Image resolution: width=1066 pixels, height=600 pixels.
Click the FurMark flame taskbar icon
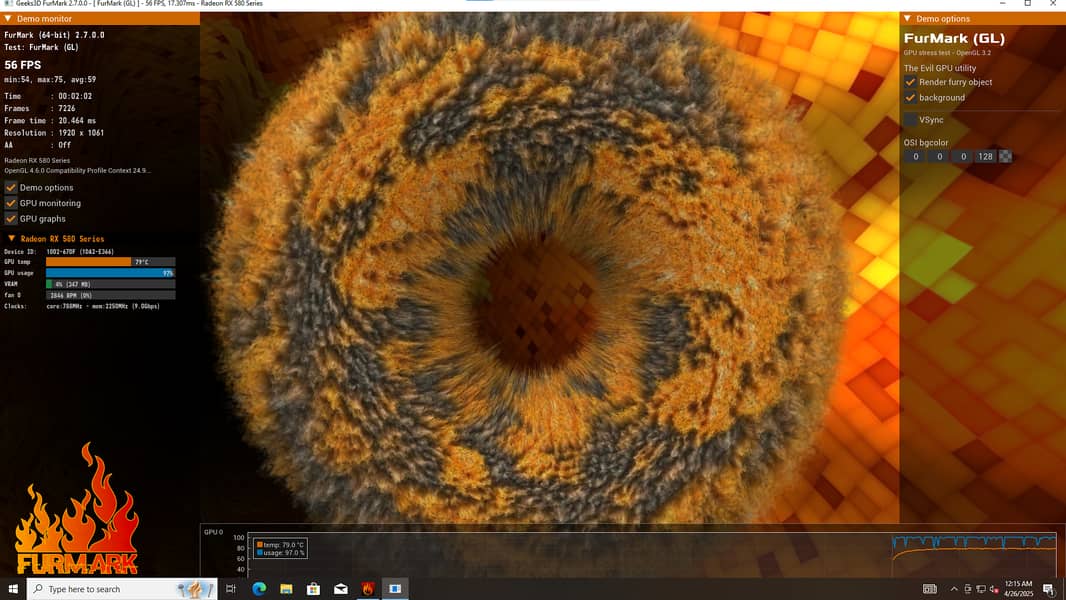pyautogui.click(x=368, y=588)
